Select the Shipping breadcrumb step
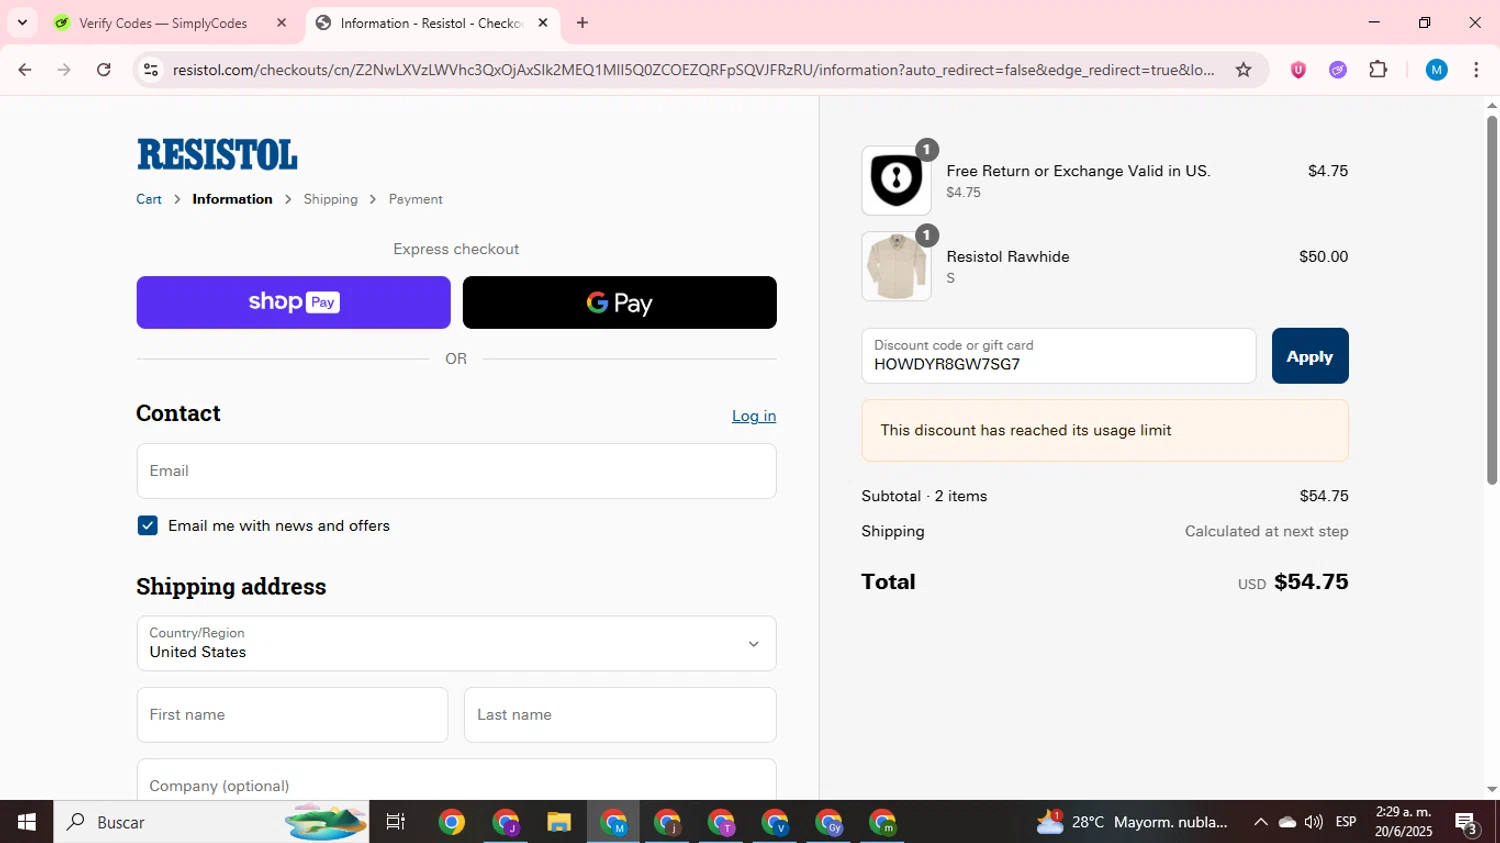Screen dimensions: 1500x843 click(x=330, y=199)
